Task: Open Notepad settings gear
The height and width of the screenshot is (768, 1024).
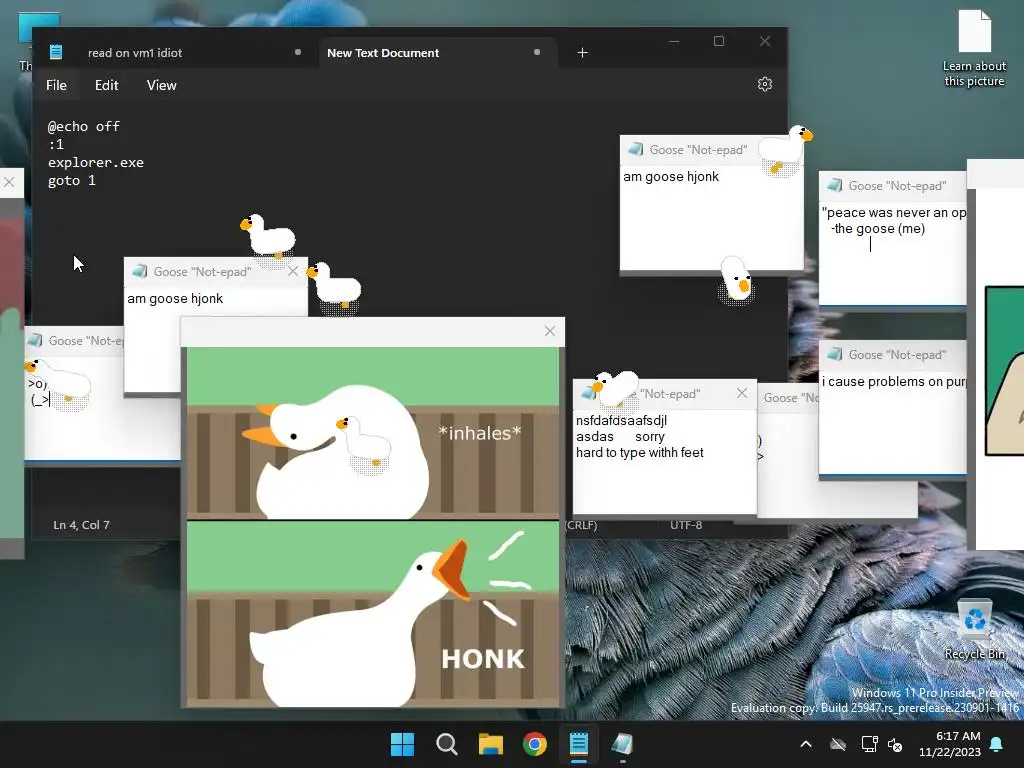Action: 765,84
